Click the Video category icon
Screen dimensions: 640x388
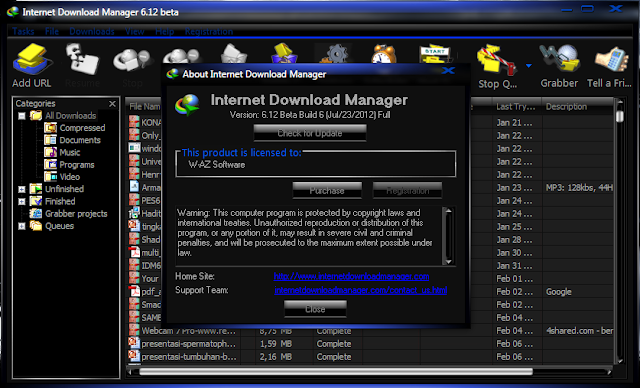point(51,177)
